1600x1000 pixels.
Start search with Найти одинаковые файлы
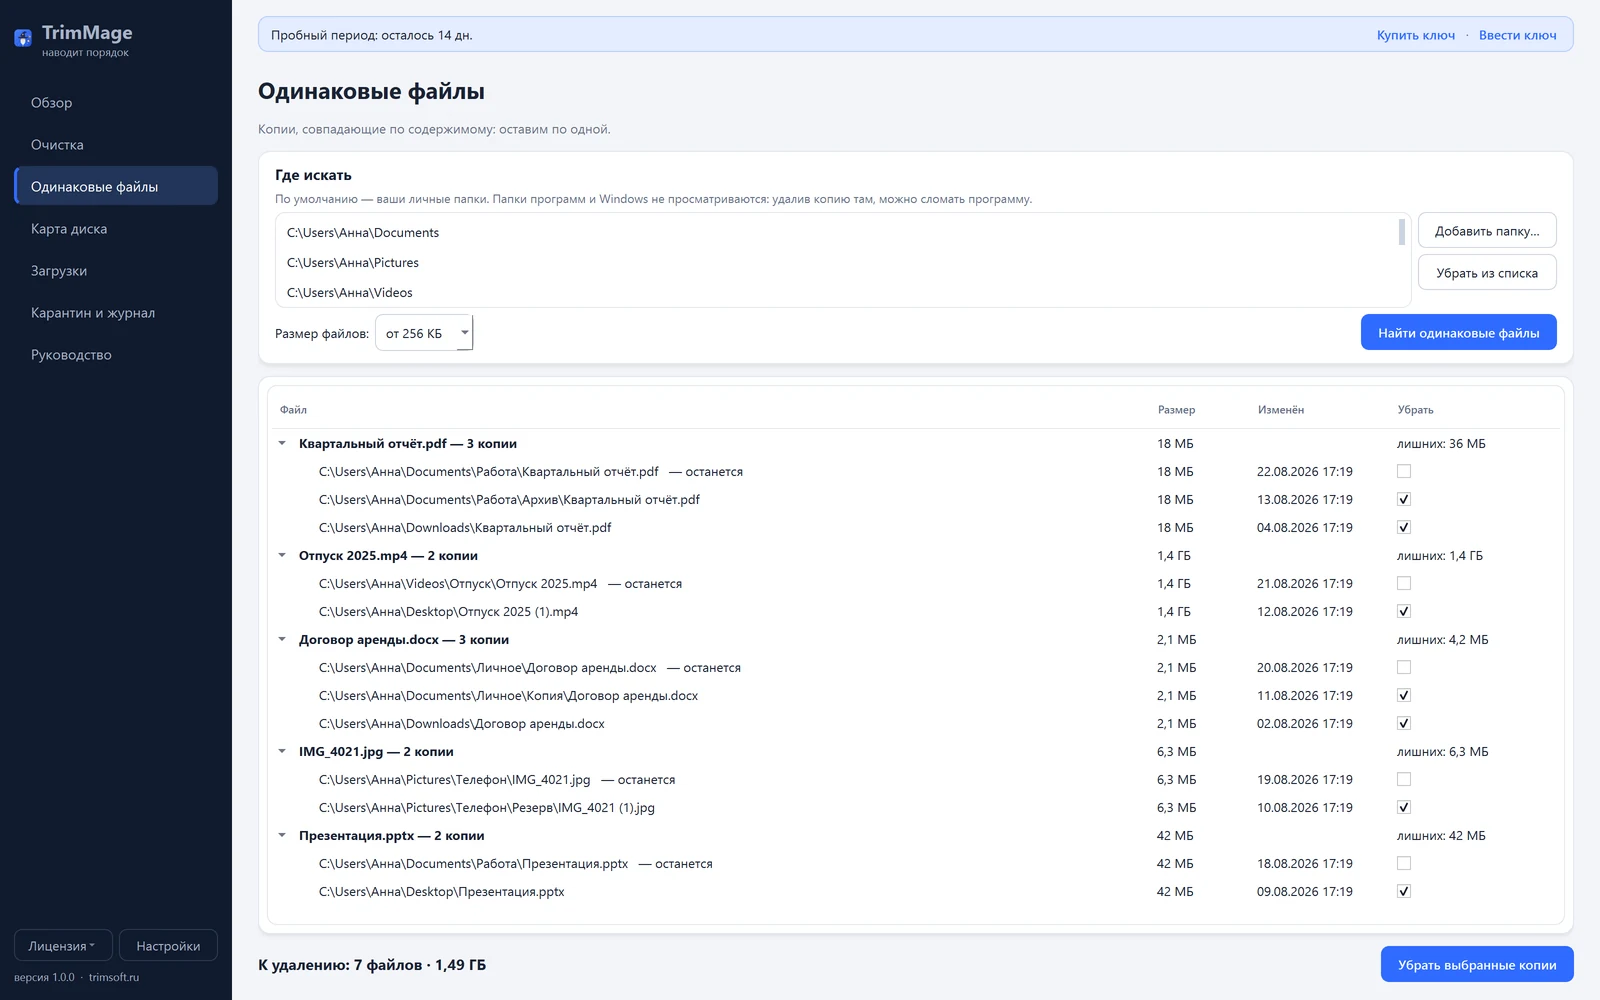1458,333
